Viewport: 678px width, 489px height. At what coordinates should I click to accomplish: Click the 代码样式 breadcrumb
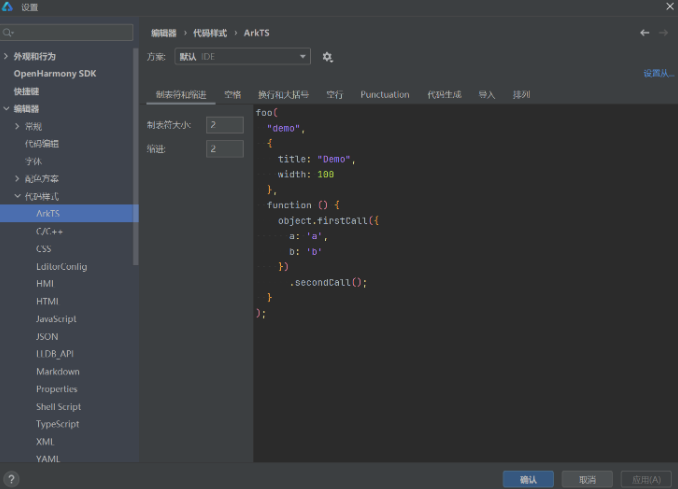point(210,33)
